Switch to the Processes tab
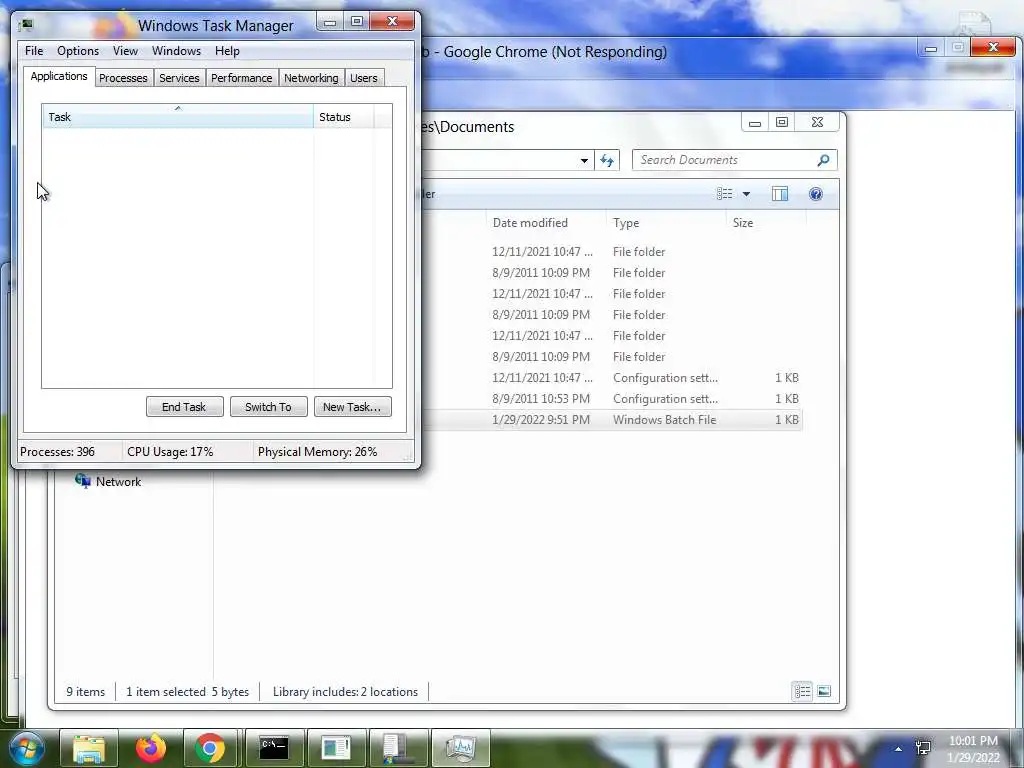The image size is (1024, 768). click(x=123, y=78)
